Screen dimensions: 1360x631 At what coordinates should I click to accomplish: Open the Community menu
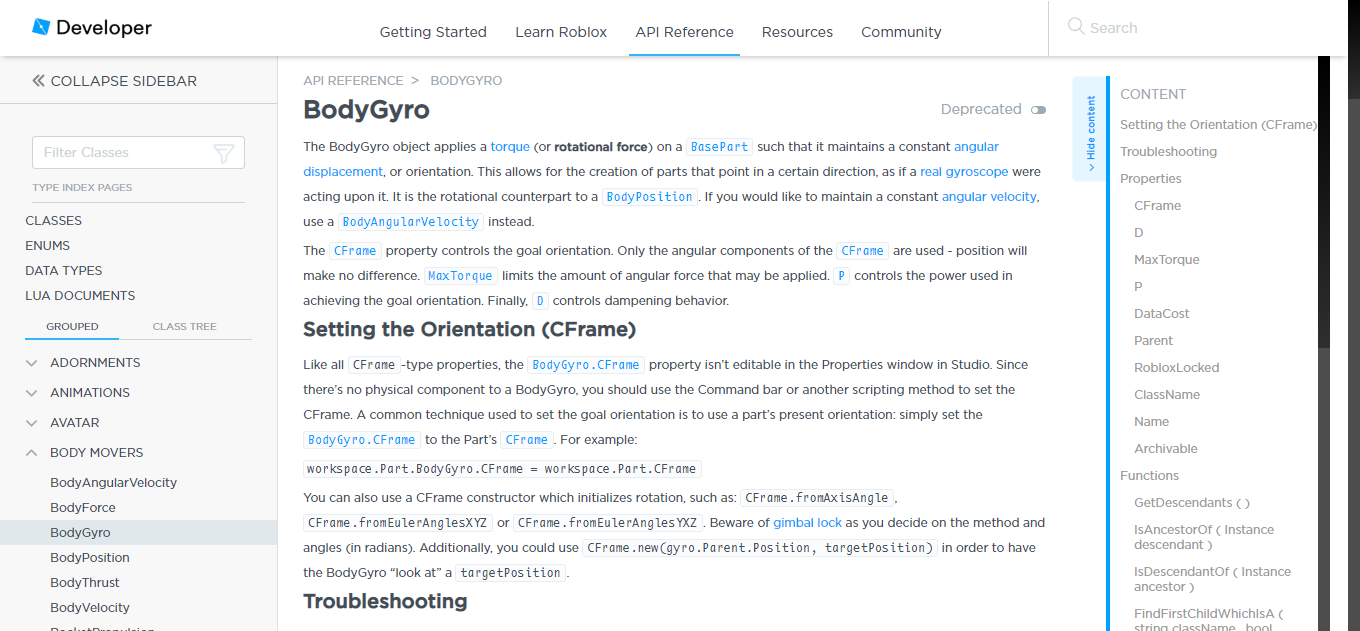901,32
